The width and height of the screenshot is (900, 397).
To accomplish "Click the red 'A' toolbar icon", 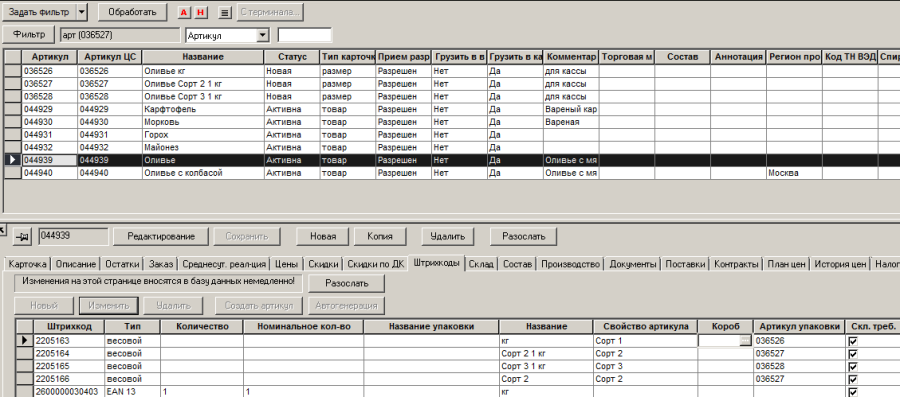I will (x=184, y=12).
